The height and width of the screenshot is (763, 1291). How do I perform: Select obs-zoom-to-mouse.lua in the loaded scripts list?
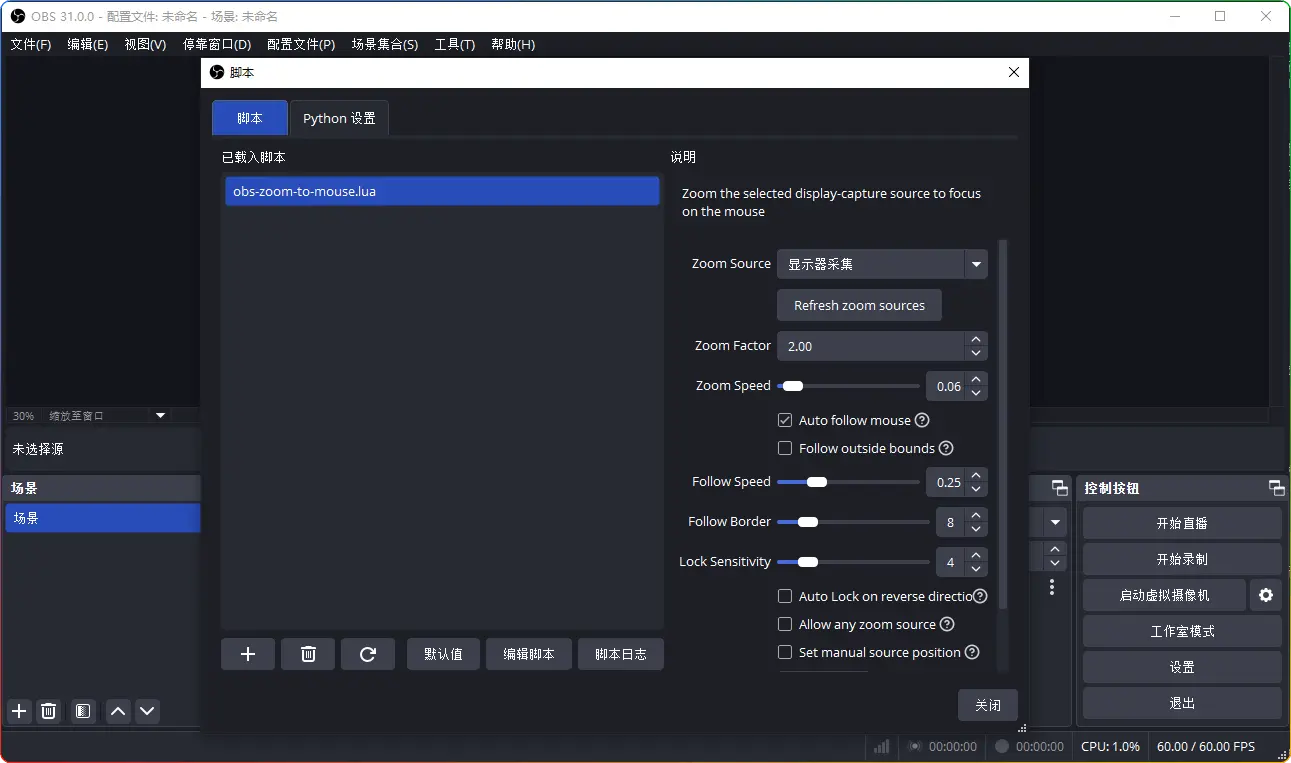pos(441,191)
